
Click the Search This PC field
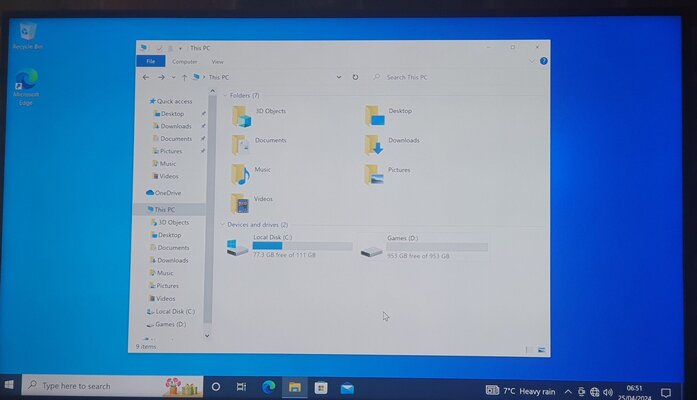tap(458, 77)
